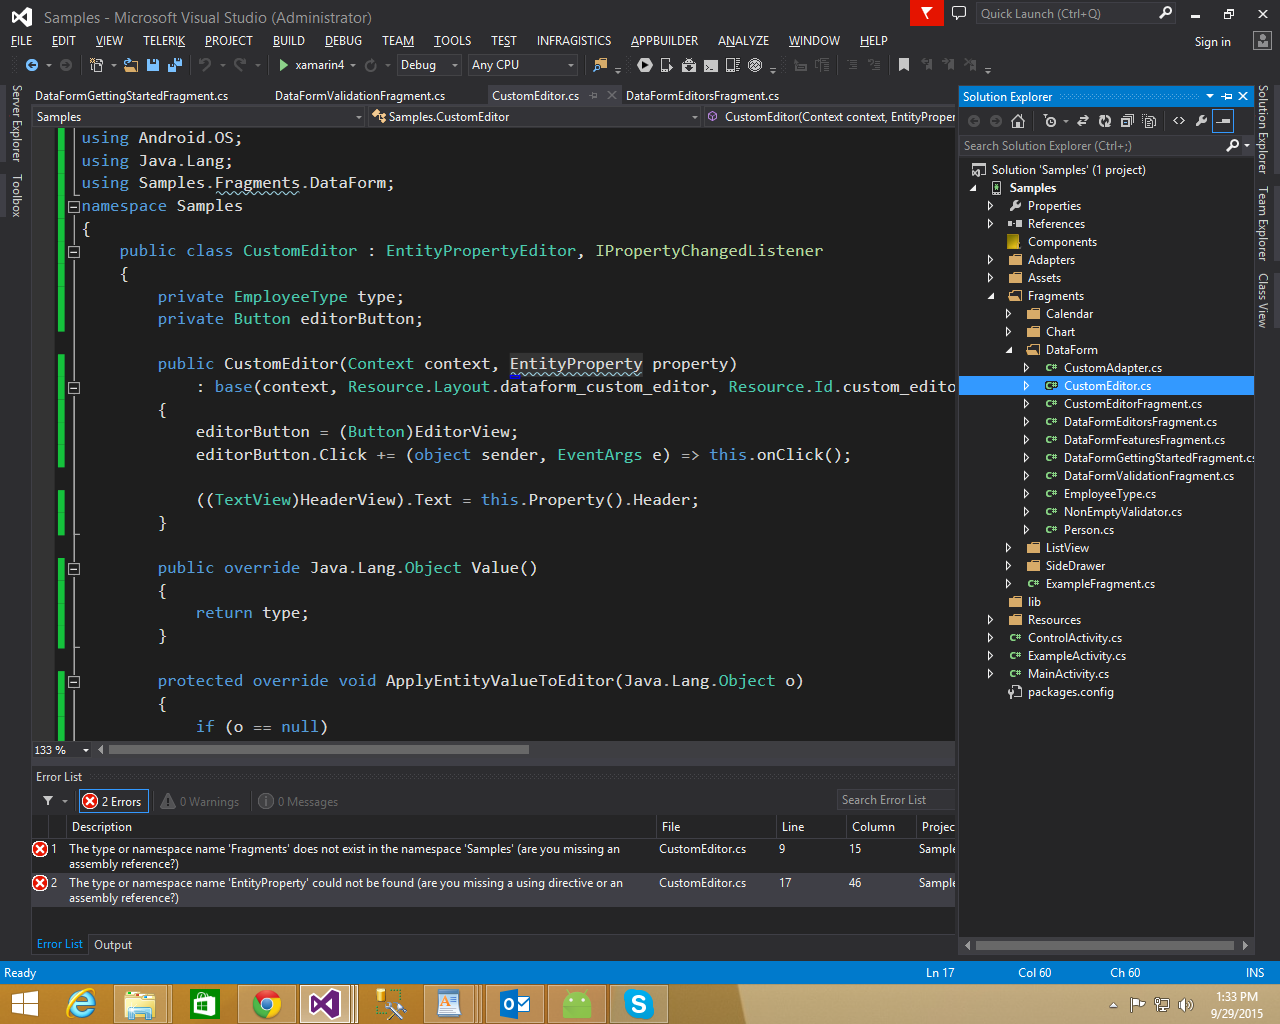
Task: Click the Solution Explorer Home icon
Action: tap(1018, 121)
